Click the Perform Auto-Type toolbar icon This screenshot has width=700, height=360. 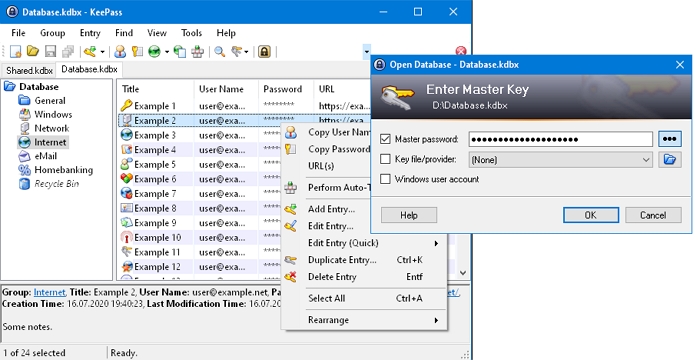click(x=197, y=51)
